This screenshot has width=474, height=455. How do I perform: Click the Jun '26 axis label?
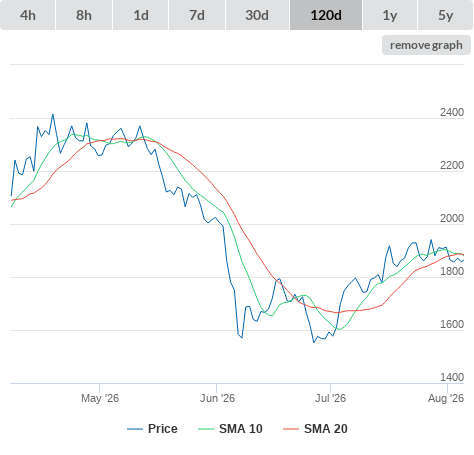[x=217, y=398]
